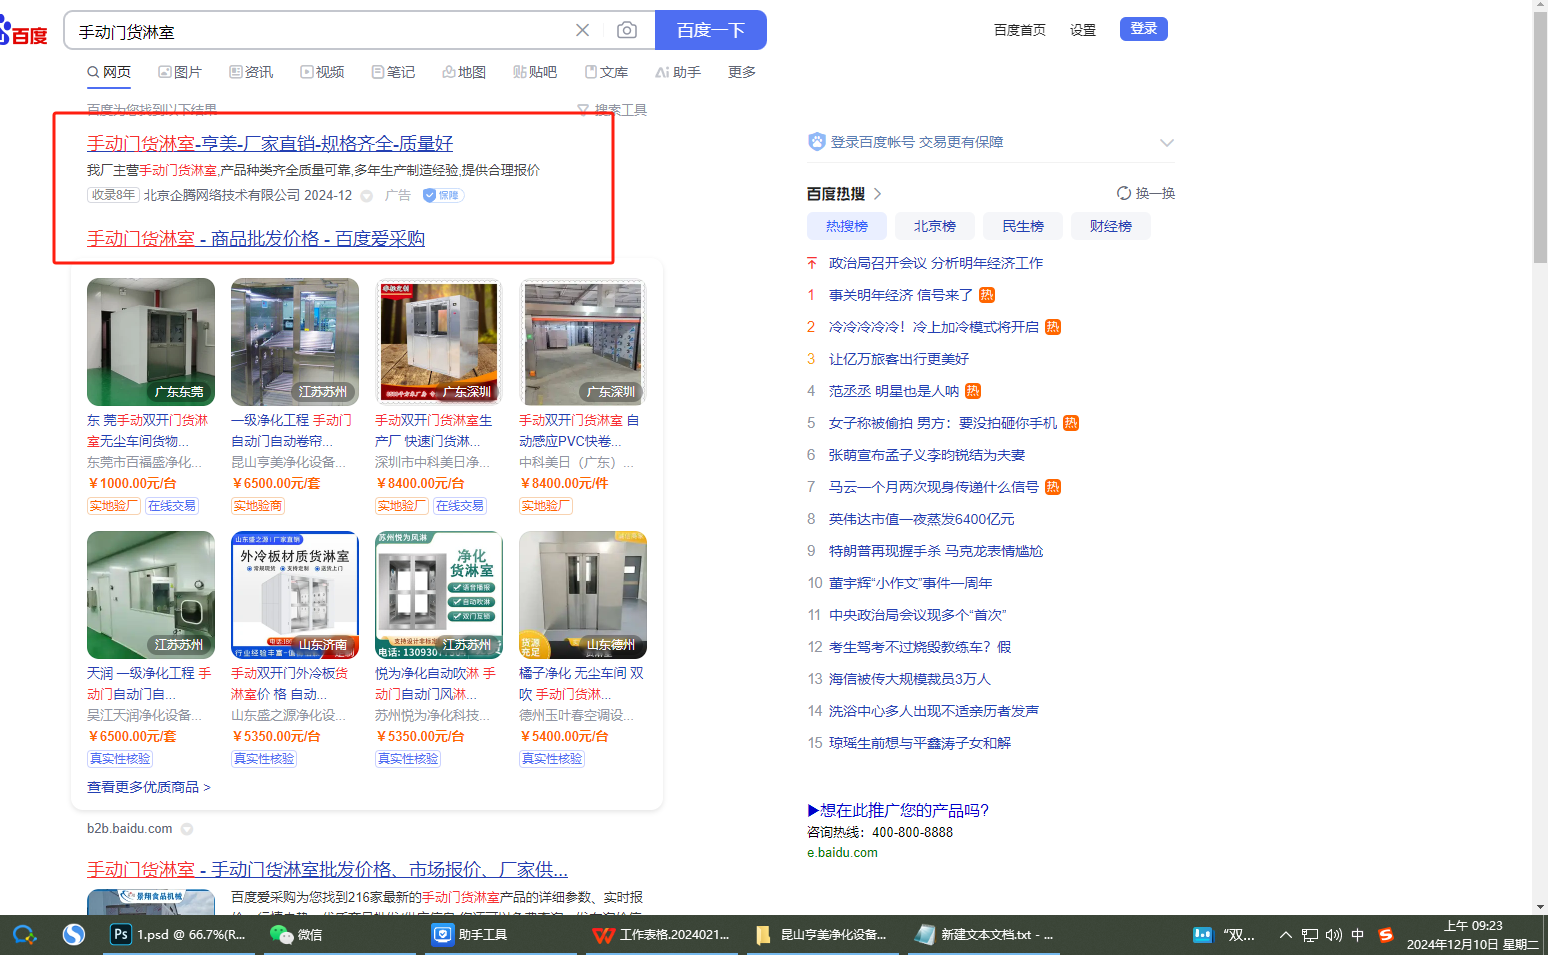Select the 民生榜 hot list tab
Viewport: 1548px width, 955px height.
point(1023,226)
